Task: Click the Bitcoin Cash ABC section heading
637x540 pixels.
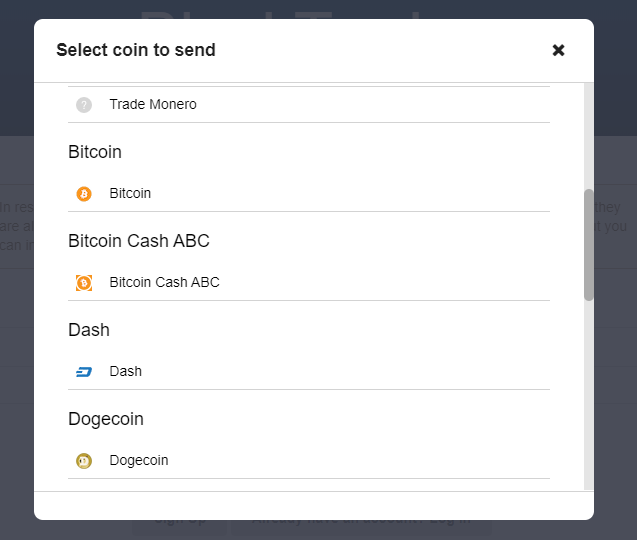Action: [x=139, y=241]
